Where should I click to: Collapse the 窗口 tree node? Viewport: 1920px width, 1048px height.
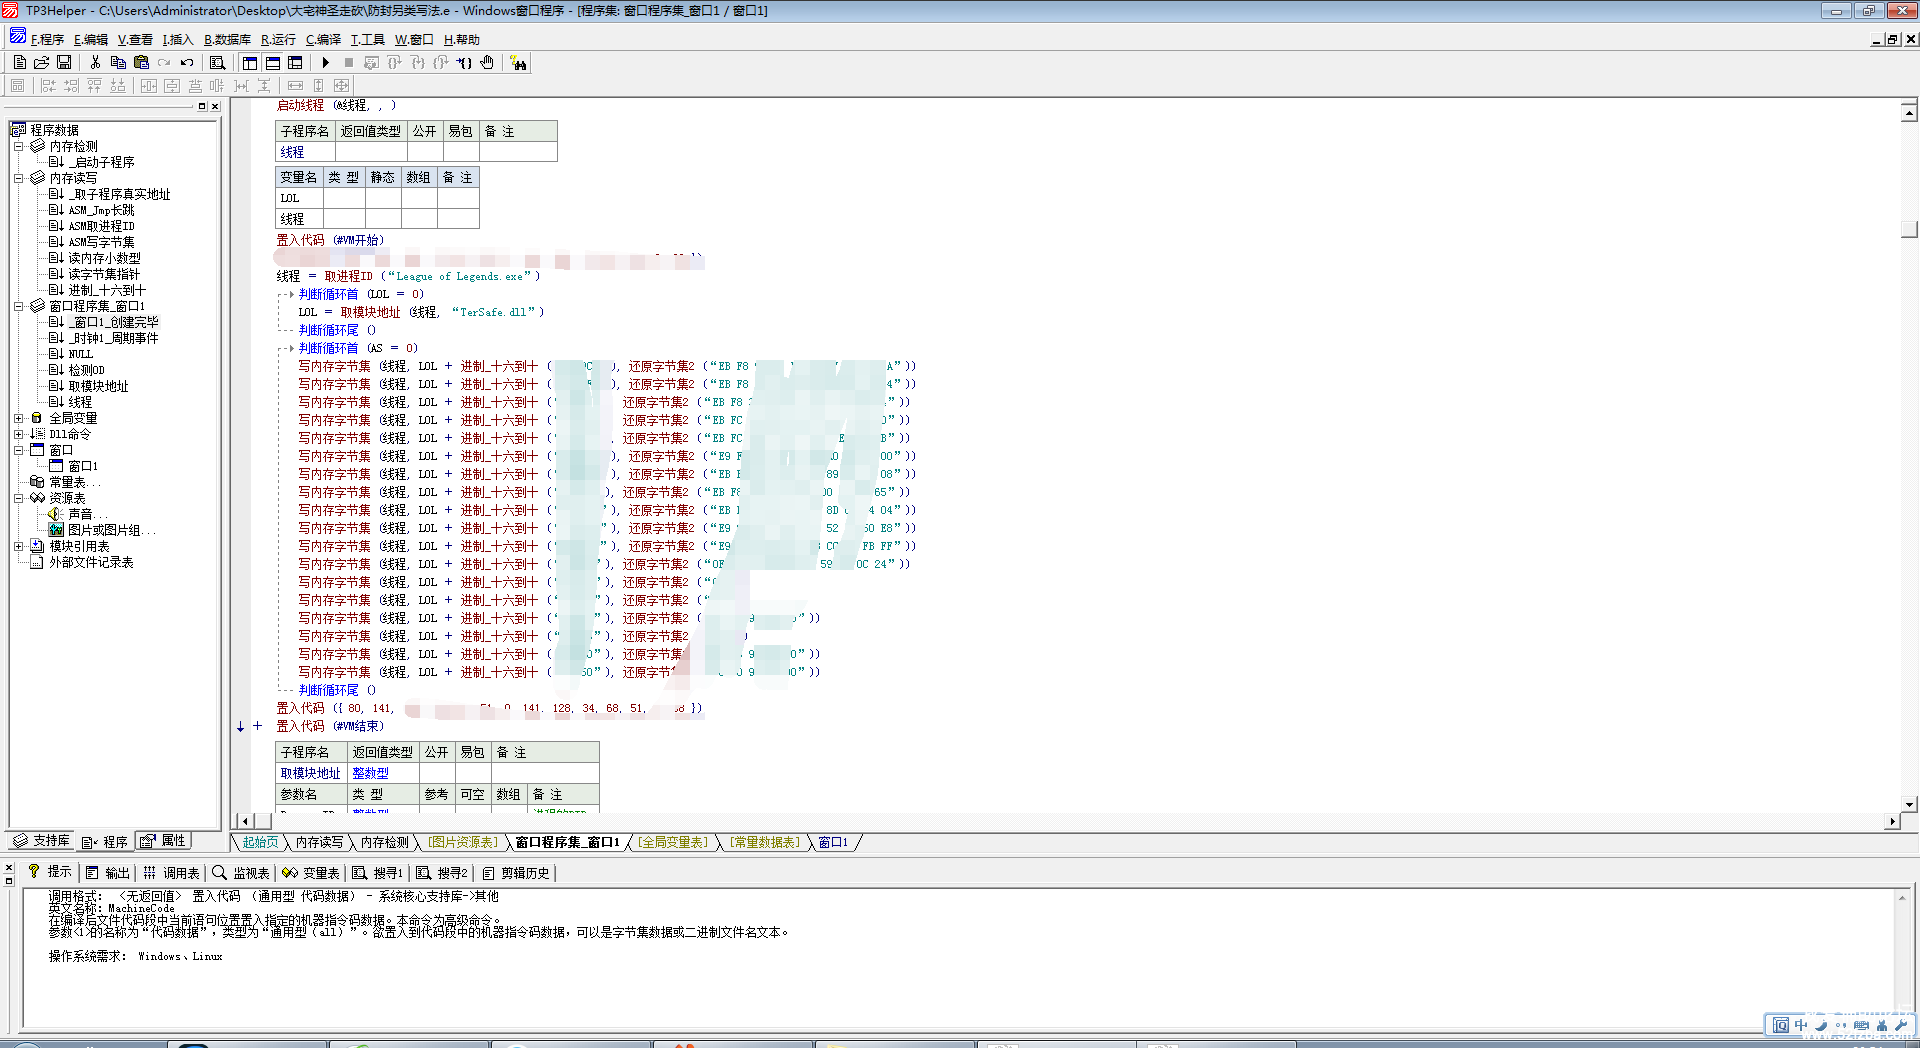click(18, 450)
